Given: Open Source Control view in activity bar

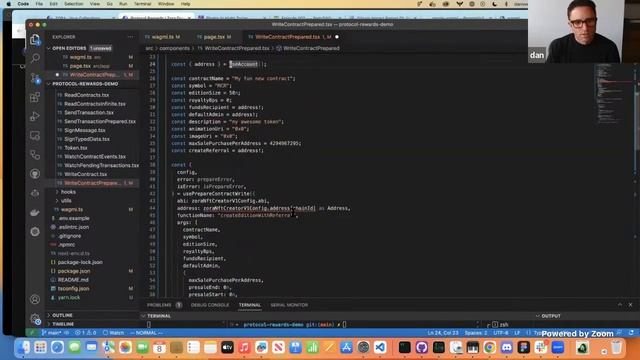Looking at the screenshot, I should tap(35, 78).
